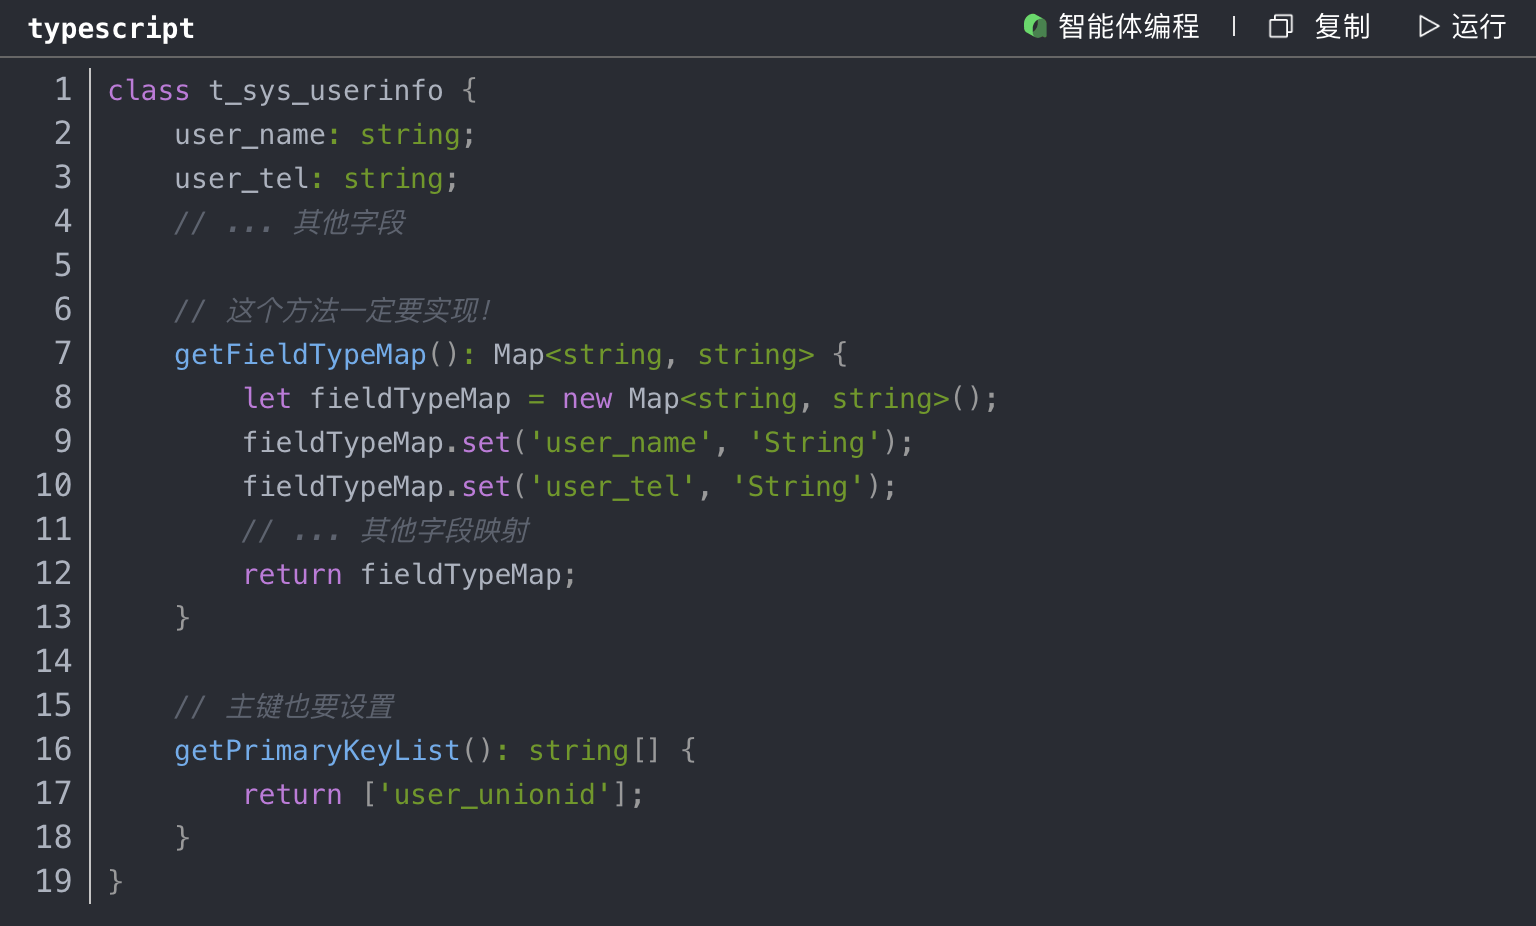Click the green 智能体编程 agent icon

[1035, 26]
